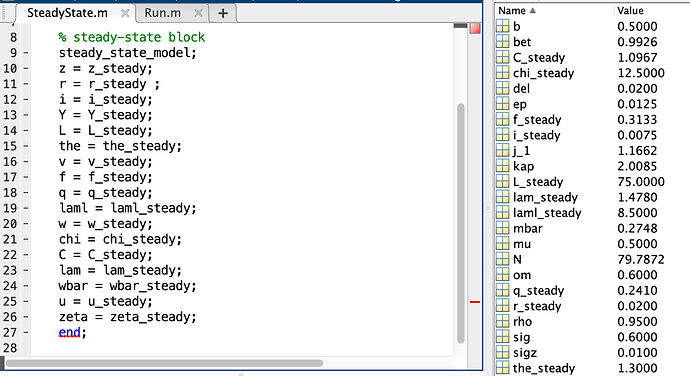Screen dimensions: 690x376
Task: Select variable icon for L_steady
Action: pos(503,182)
